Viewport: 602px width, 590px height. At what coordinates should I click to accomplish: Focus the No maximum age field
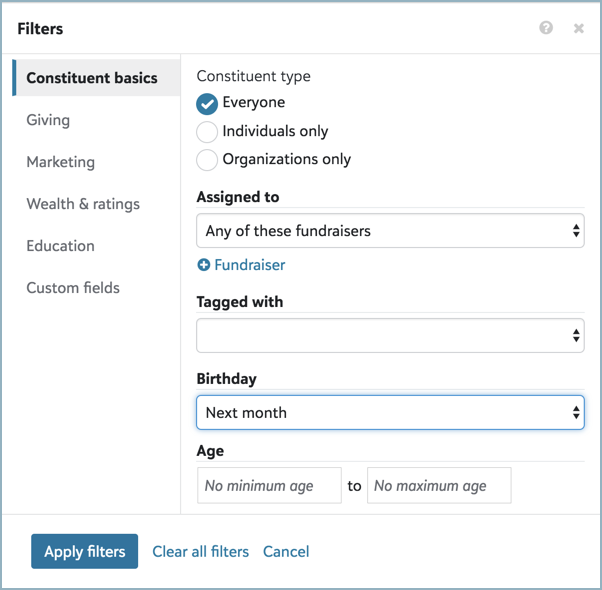click(439, 485)
